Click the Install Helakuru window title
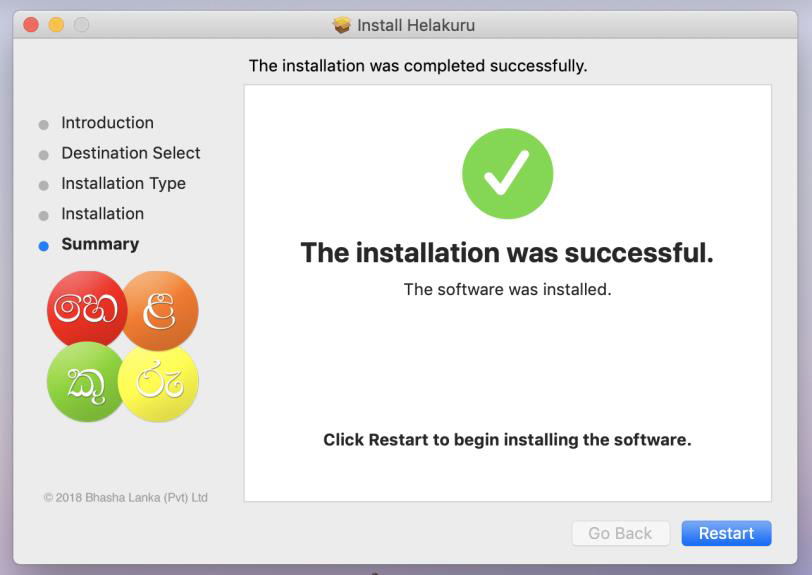Image resolution: width=812 pixels, height=575 pixels. tap(416, 25)
